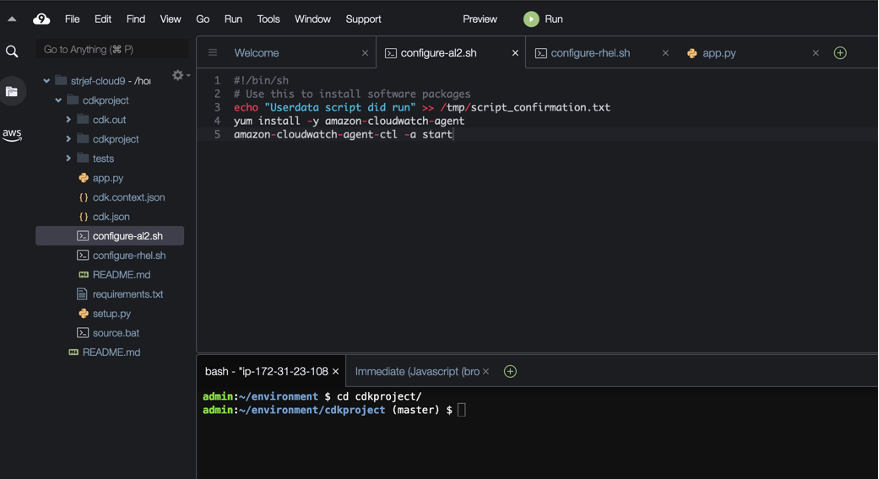Add a new terminal tab with plus icon

click(510, 371)
